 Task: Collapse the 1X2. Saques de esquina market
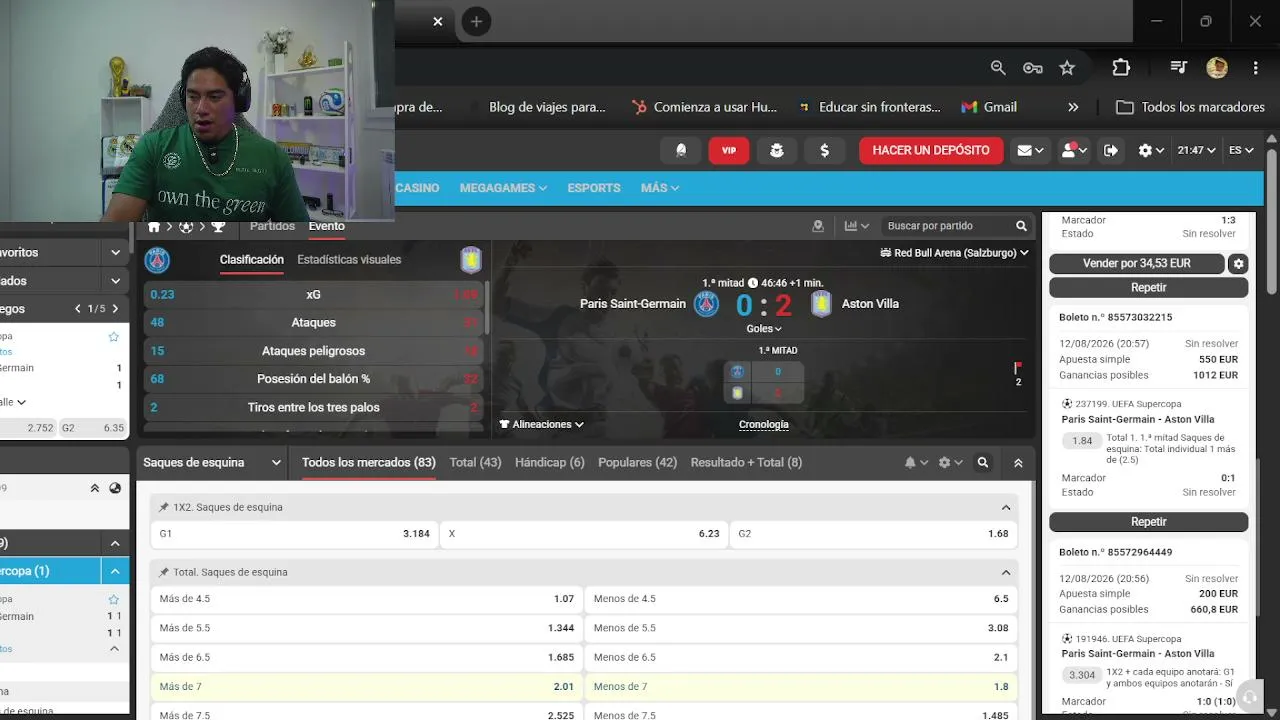[1006, 508]
